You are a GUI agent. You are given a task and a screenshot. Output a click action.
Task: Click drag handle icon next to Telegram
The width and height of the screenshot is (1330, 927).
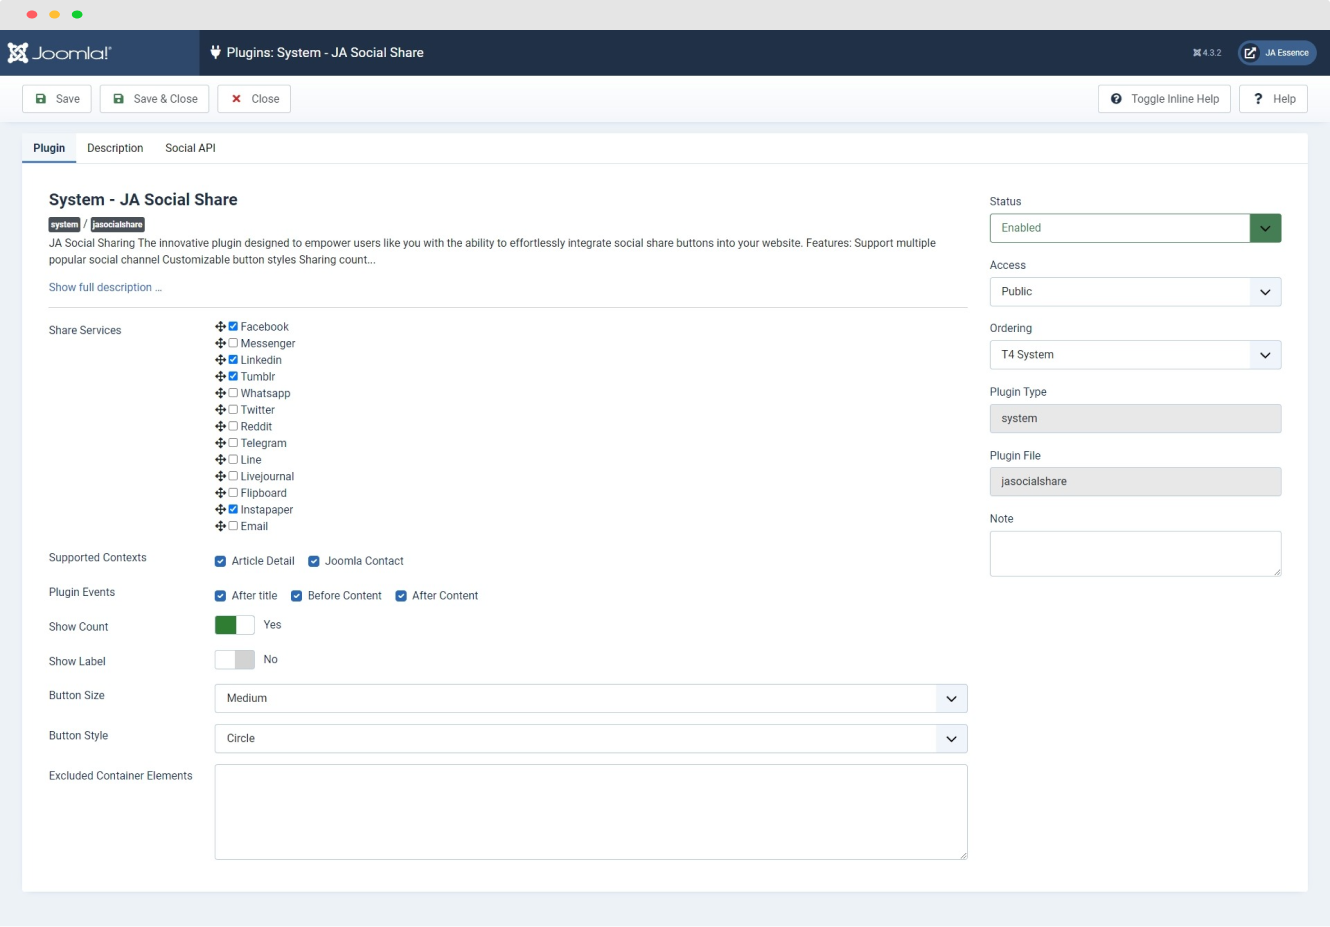pyautogui.click(x=220, y=443)
